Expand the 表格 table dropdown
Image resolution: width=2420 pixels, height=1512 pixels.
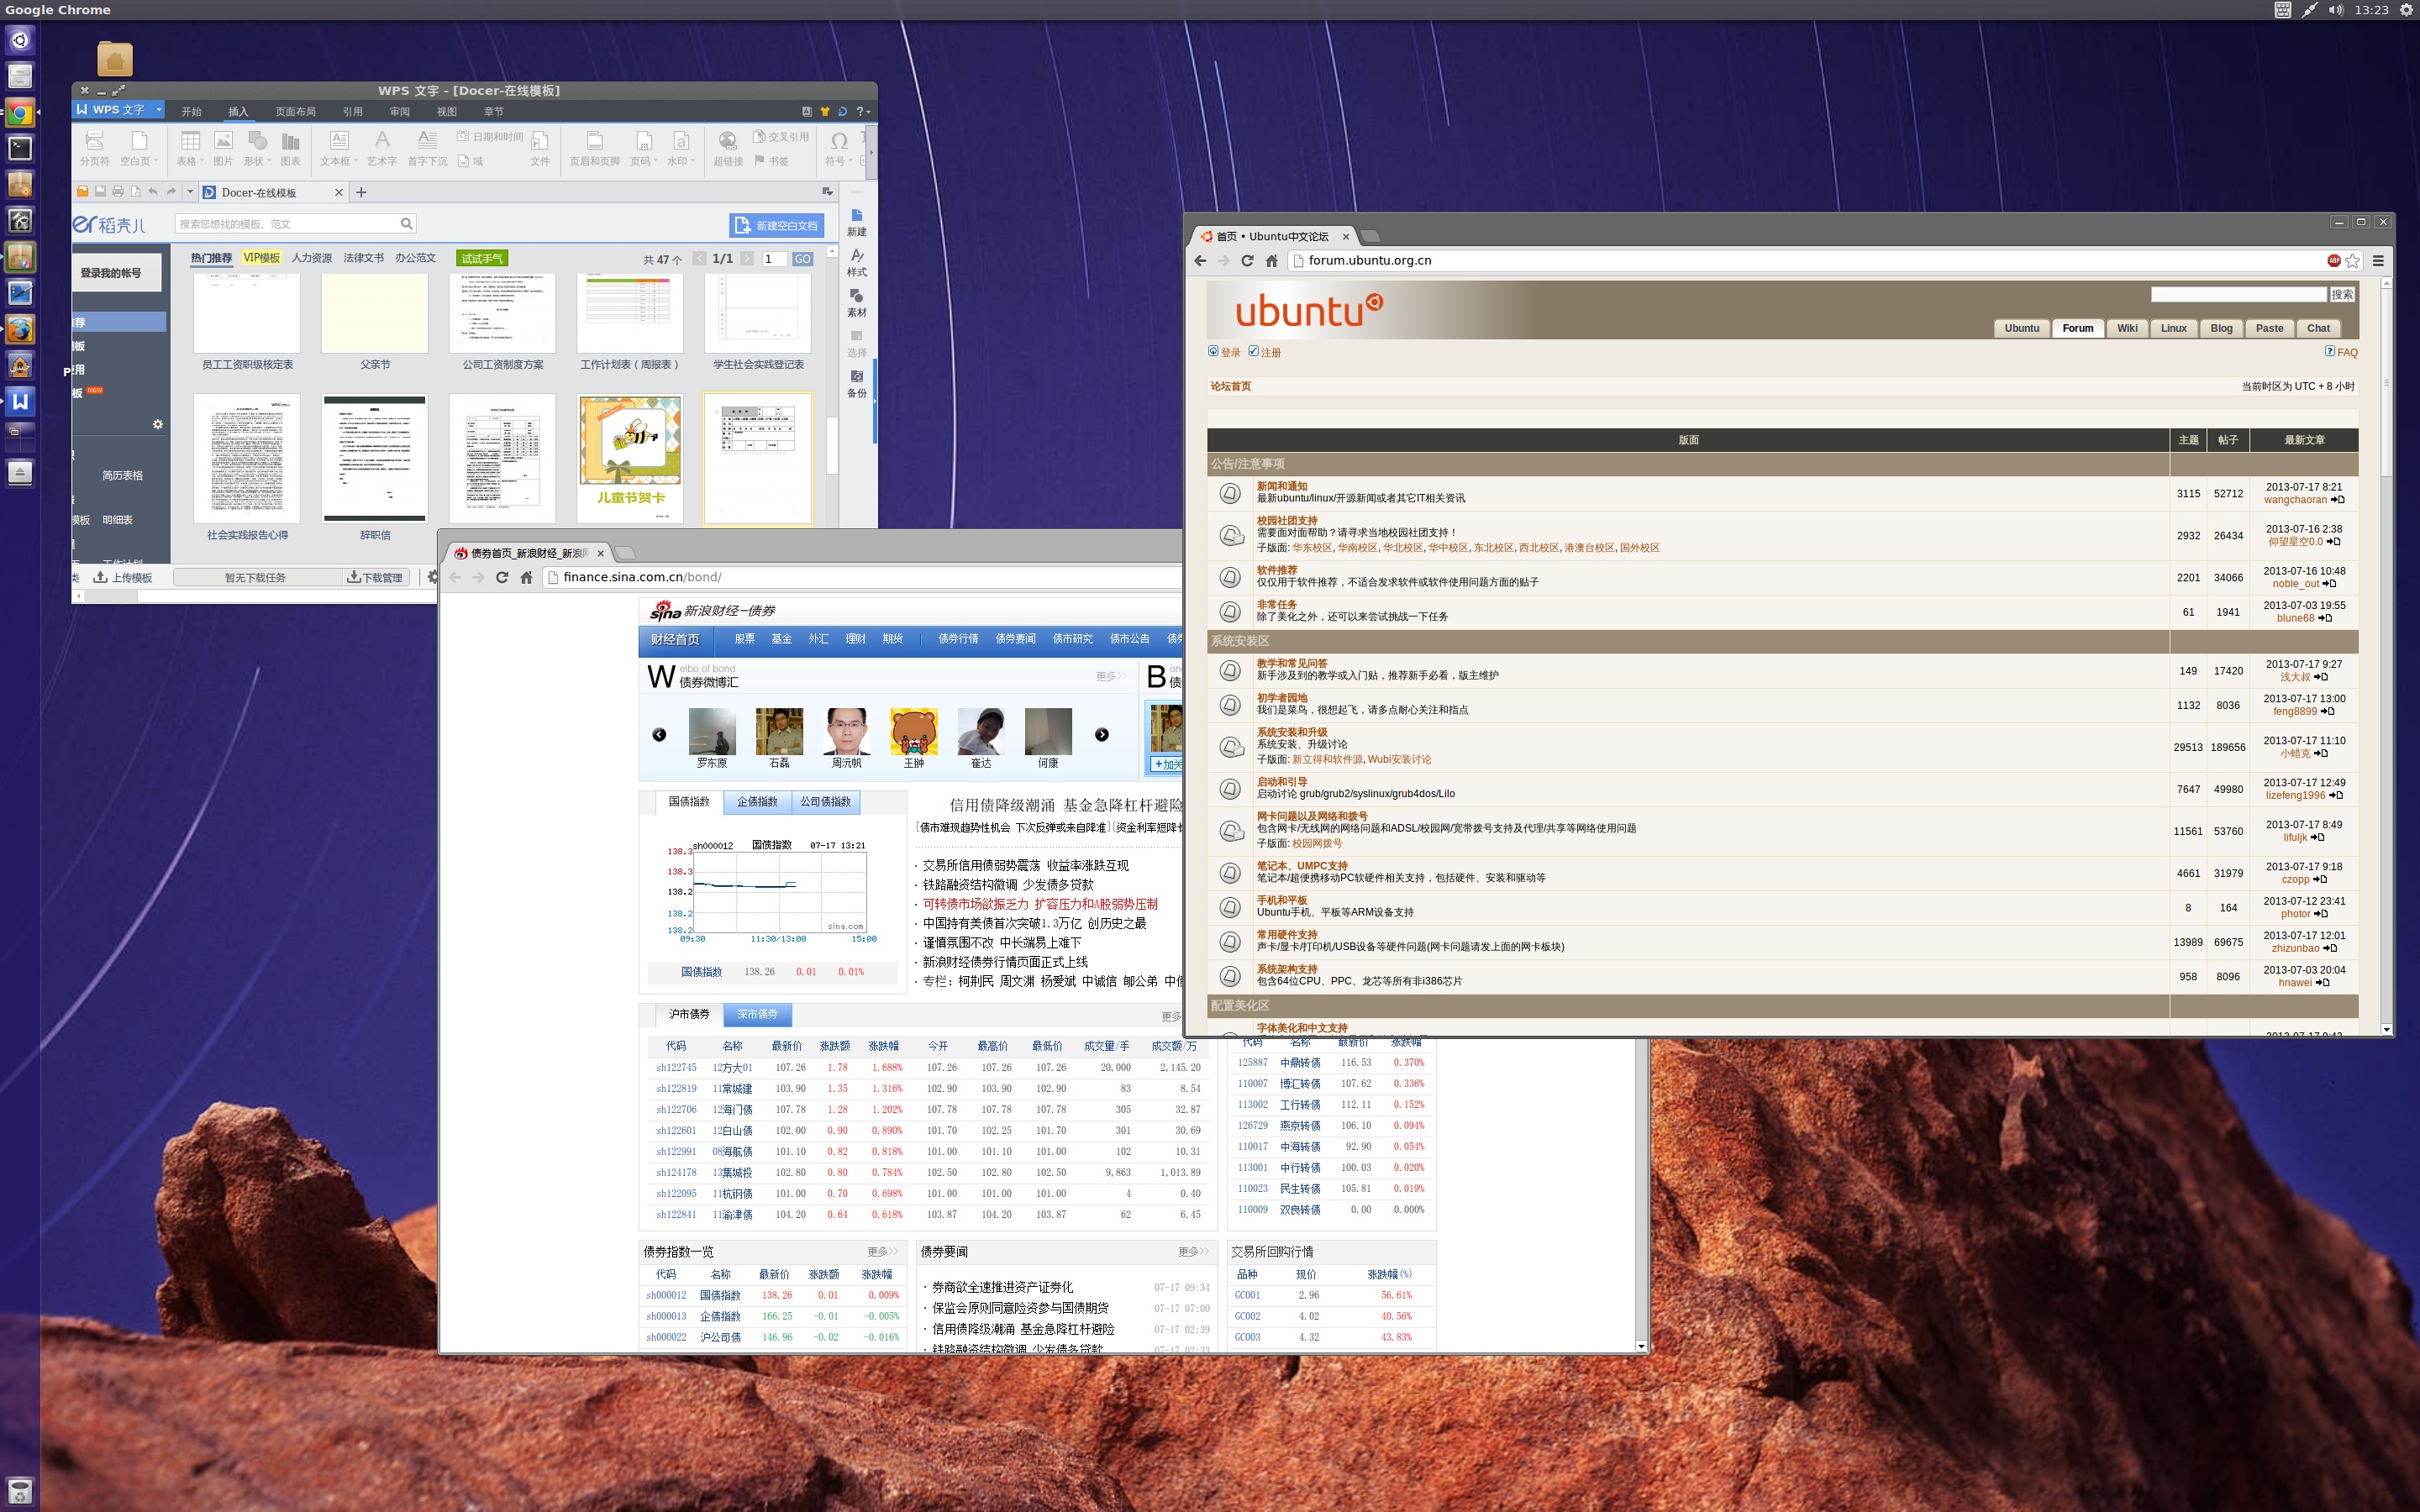click(201, 160)
